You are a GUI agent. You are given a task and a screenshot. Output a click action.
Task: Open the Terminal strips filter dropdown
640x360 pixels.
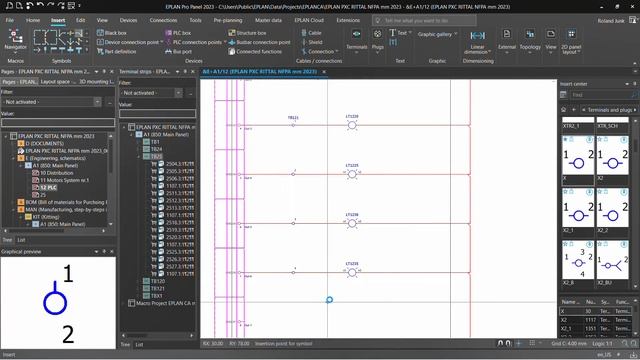point(178,93)
